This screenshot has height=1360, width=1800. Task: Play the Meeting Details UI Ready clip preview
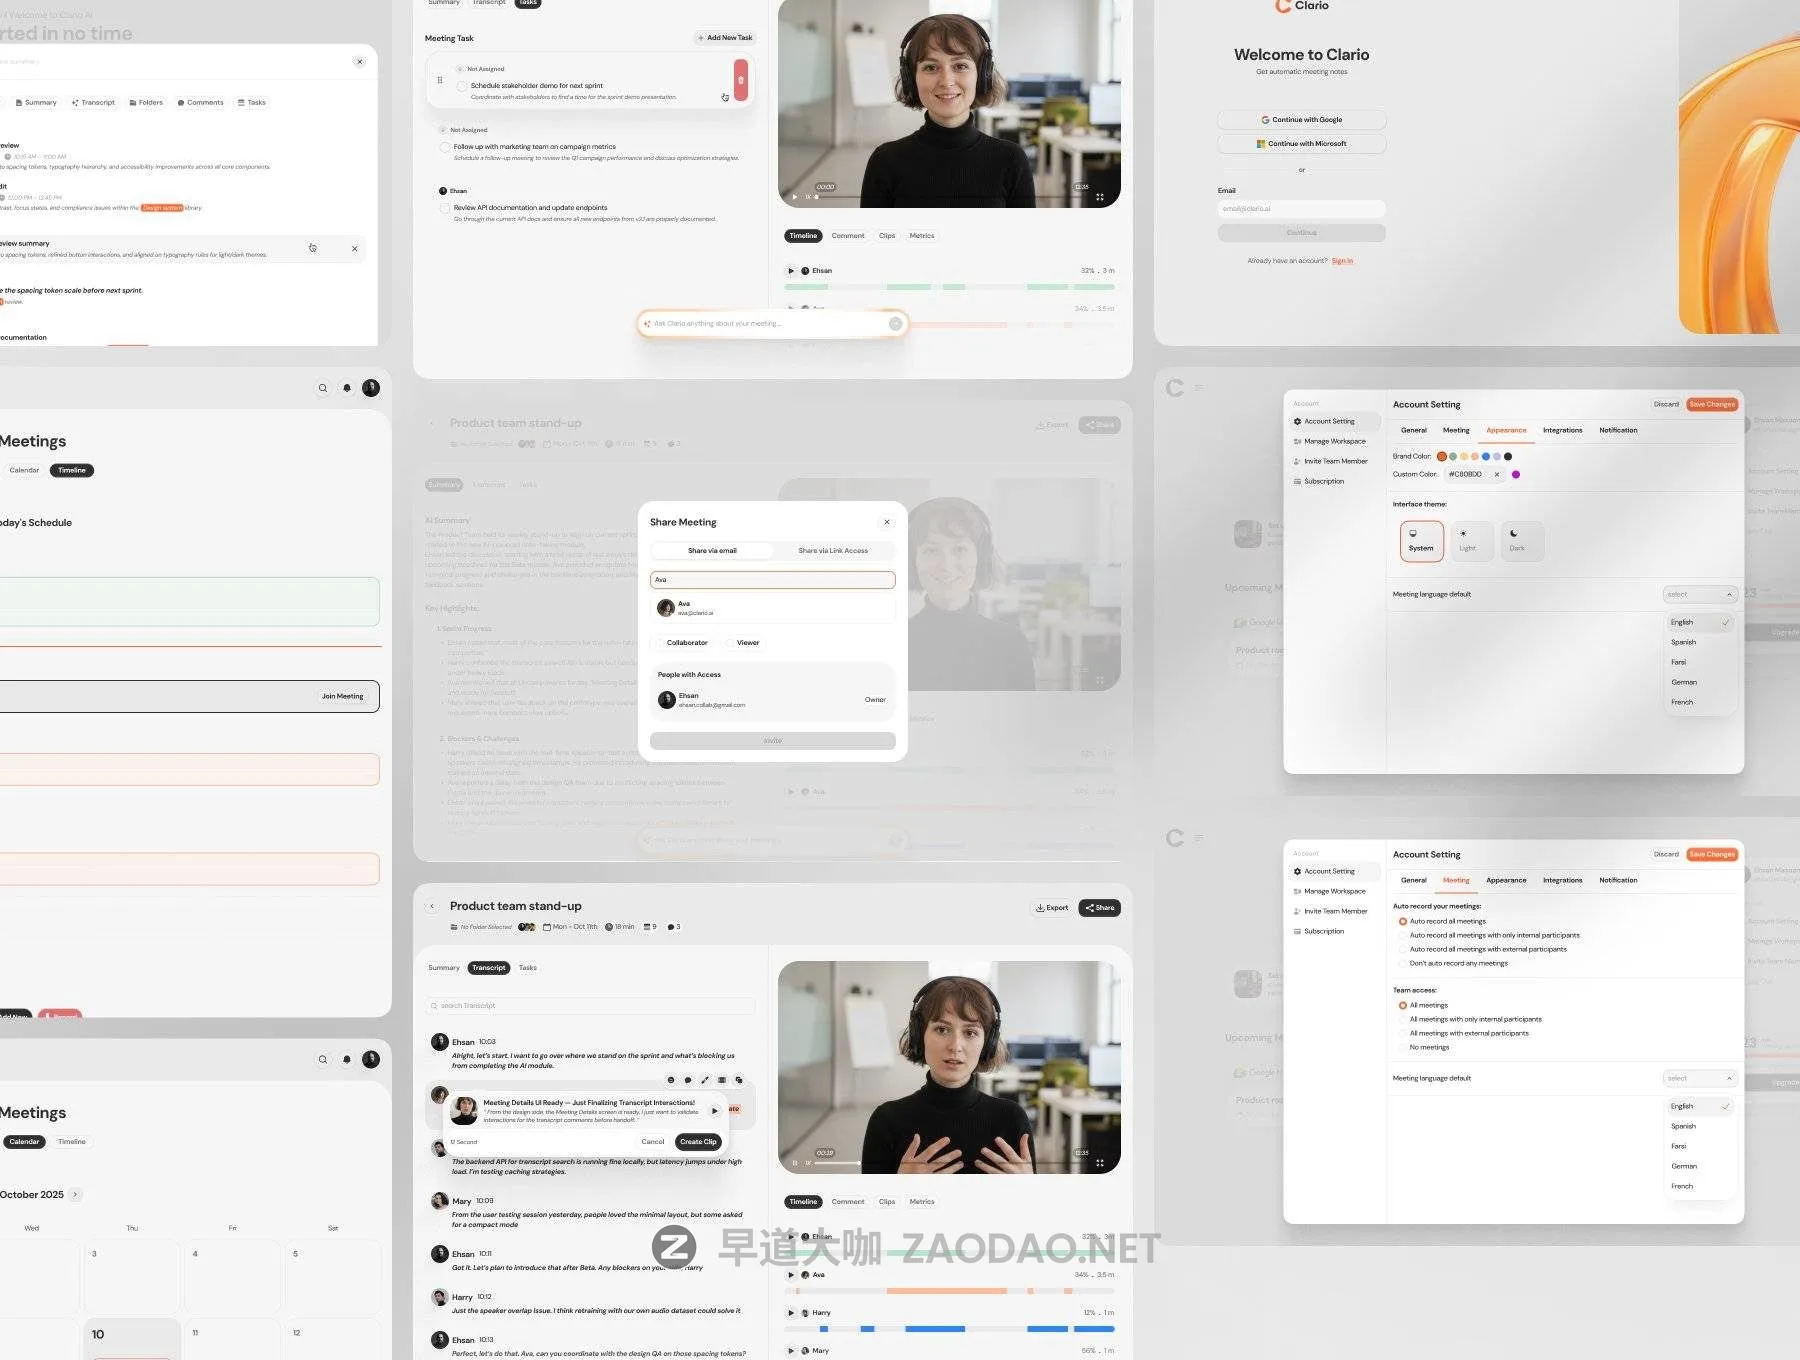pos(714,1111)
